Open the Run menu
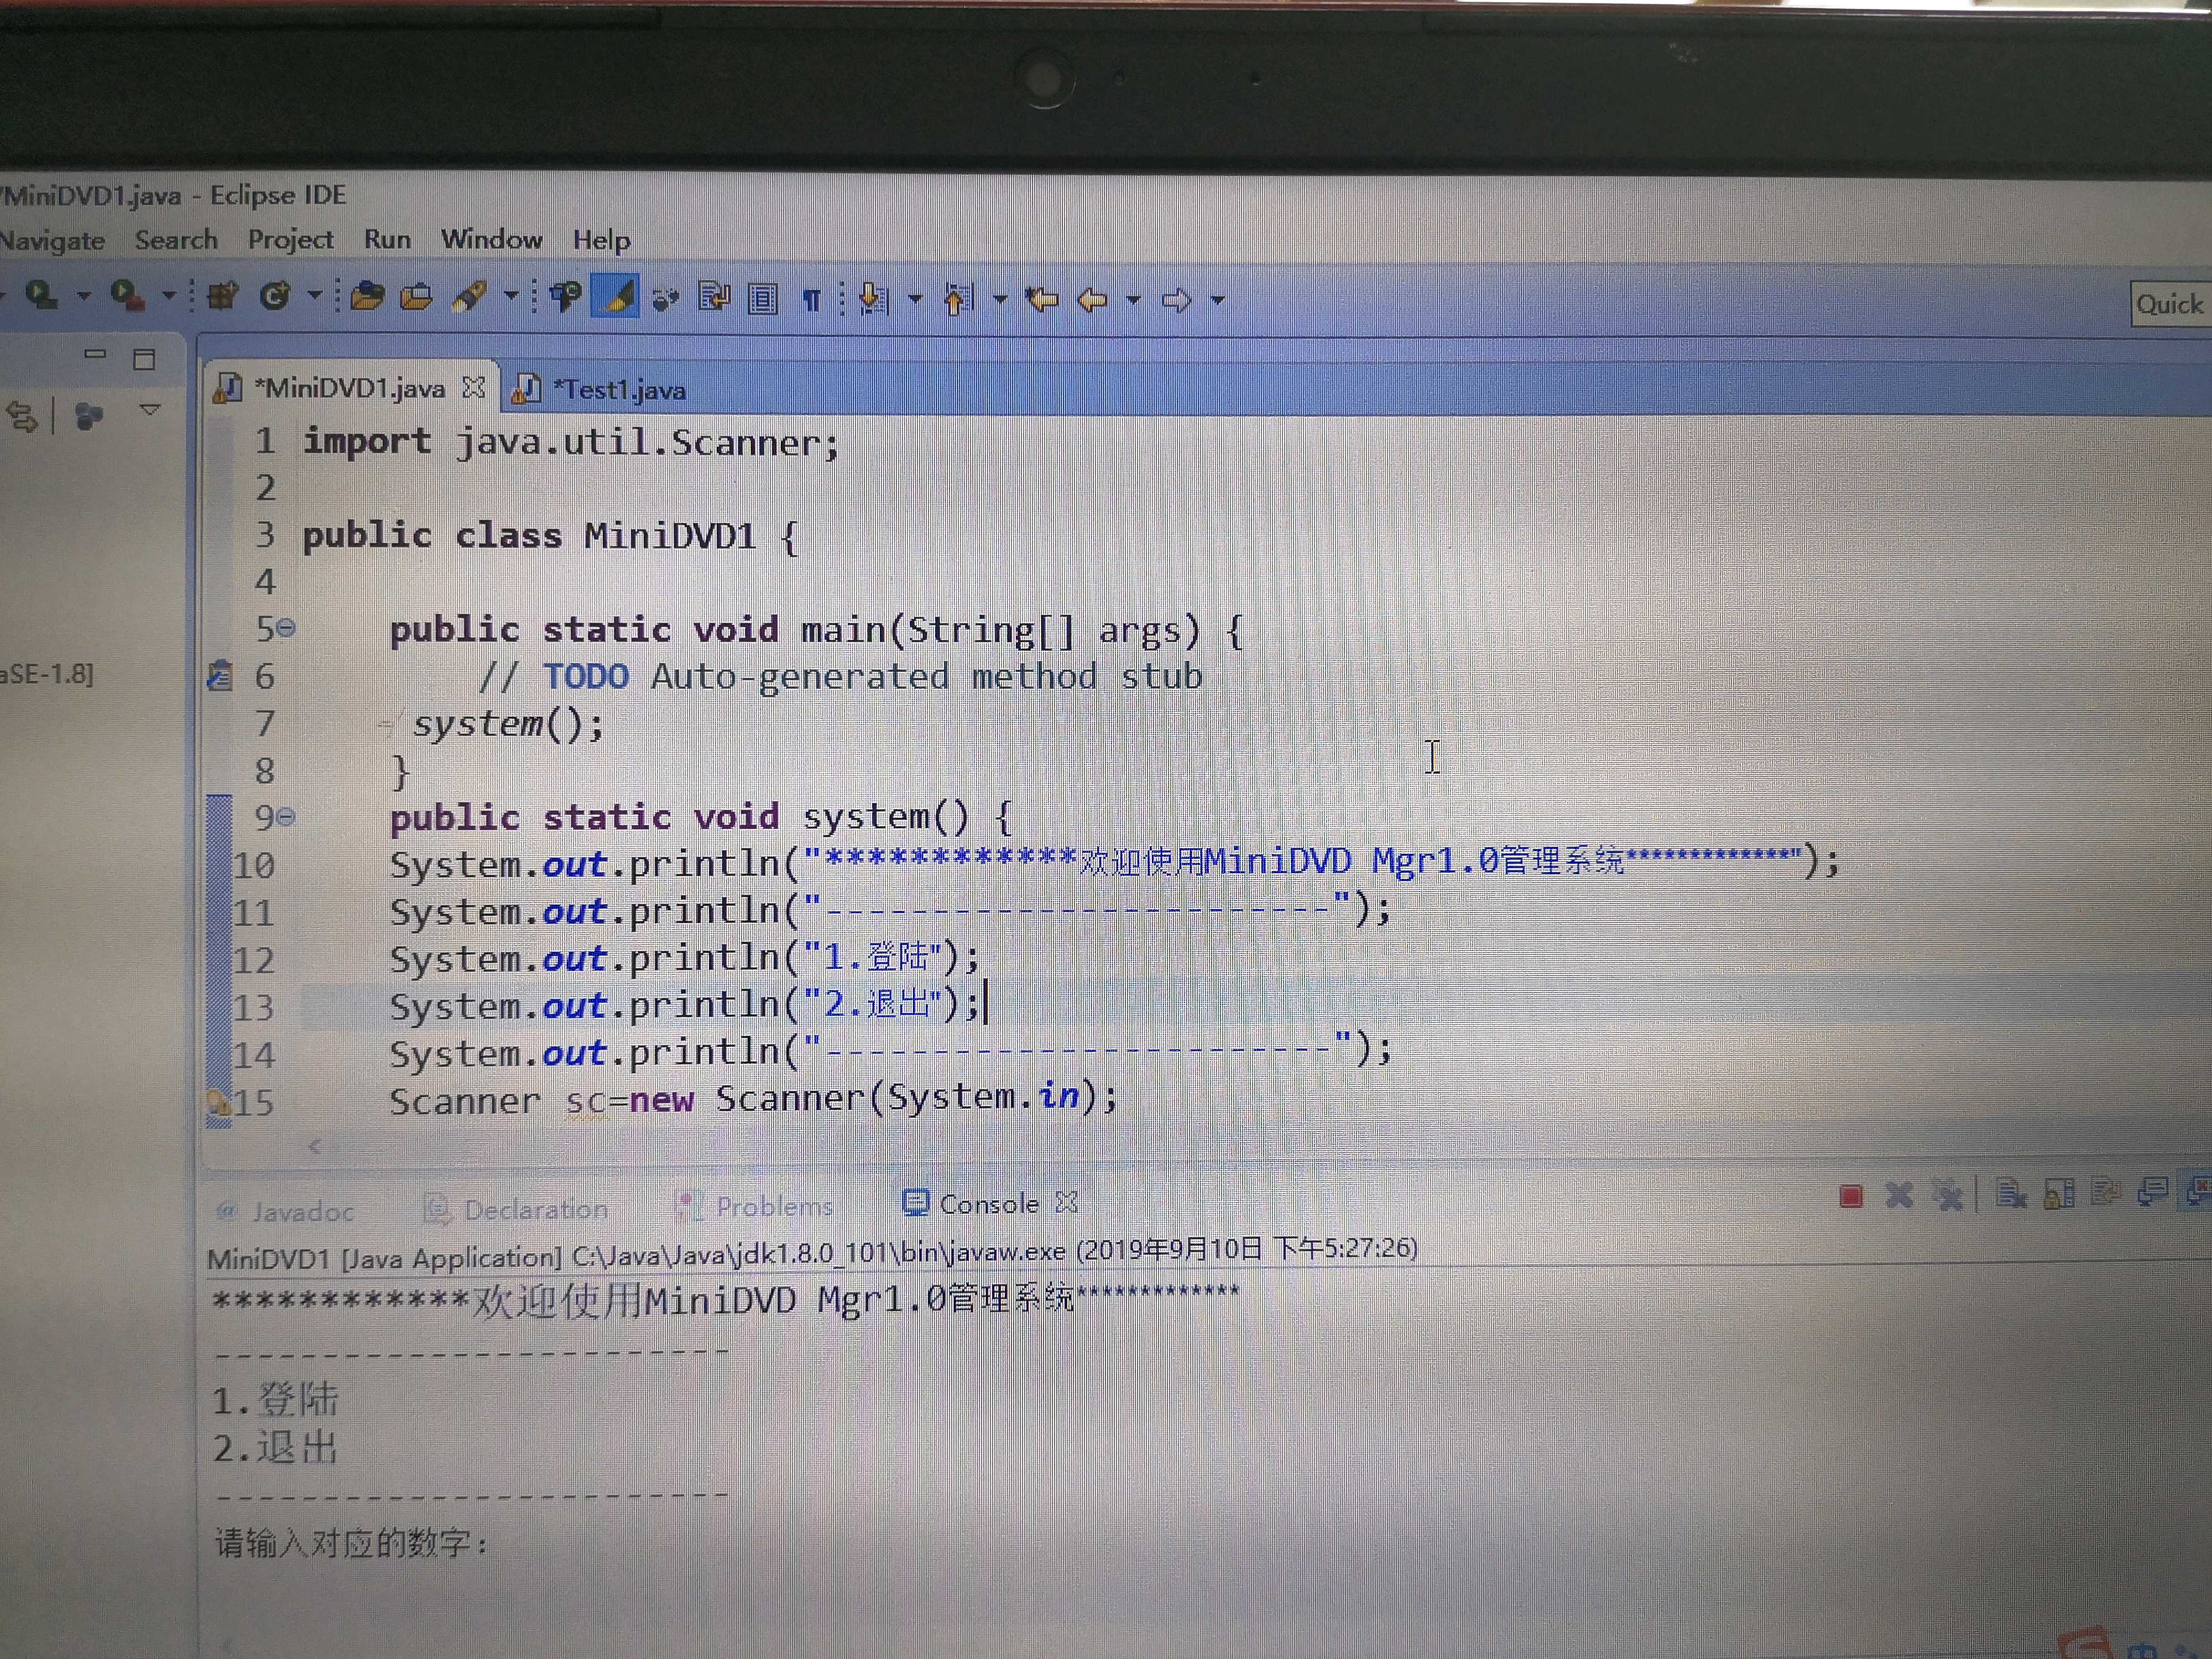2212x1659 pixels. 387,240
